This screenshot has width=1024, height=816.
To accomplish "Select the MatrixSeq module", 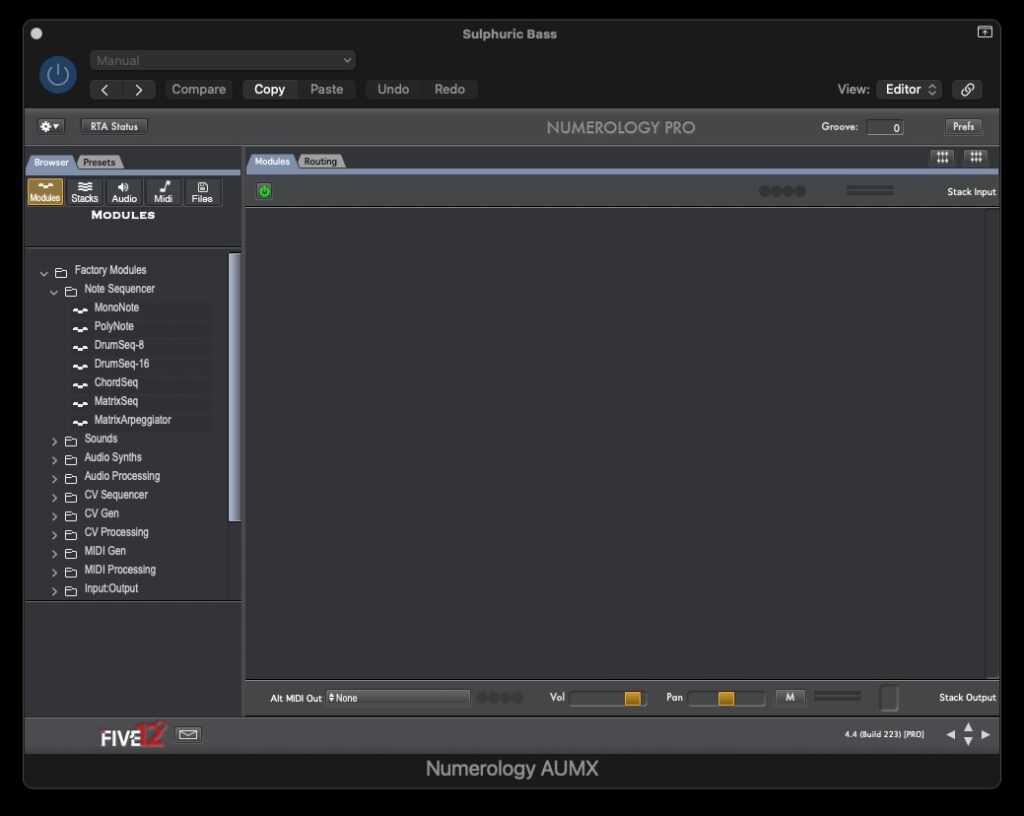I will click(116, 401).
